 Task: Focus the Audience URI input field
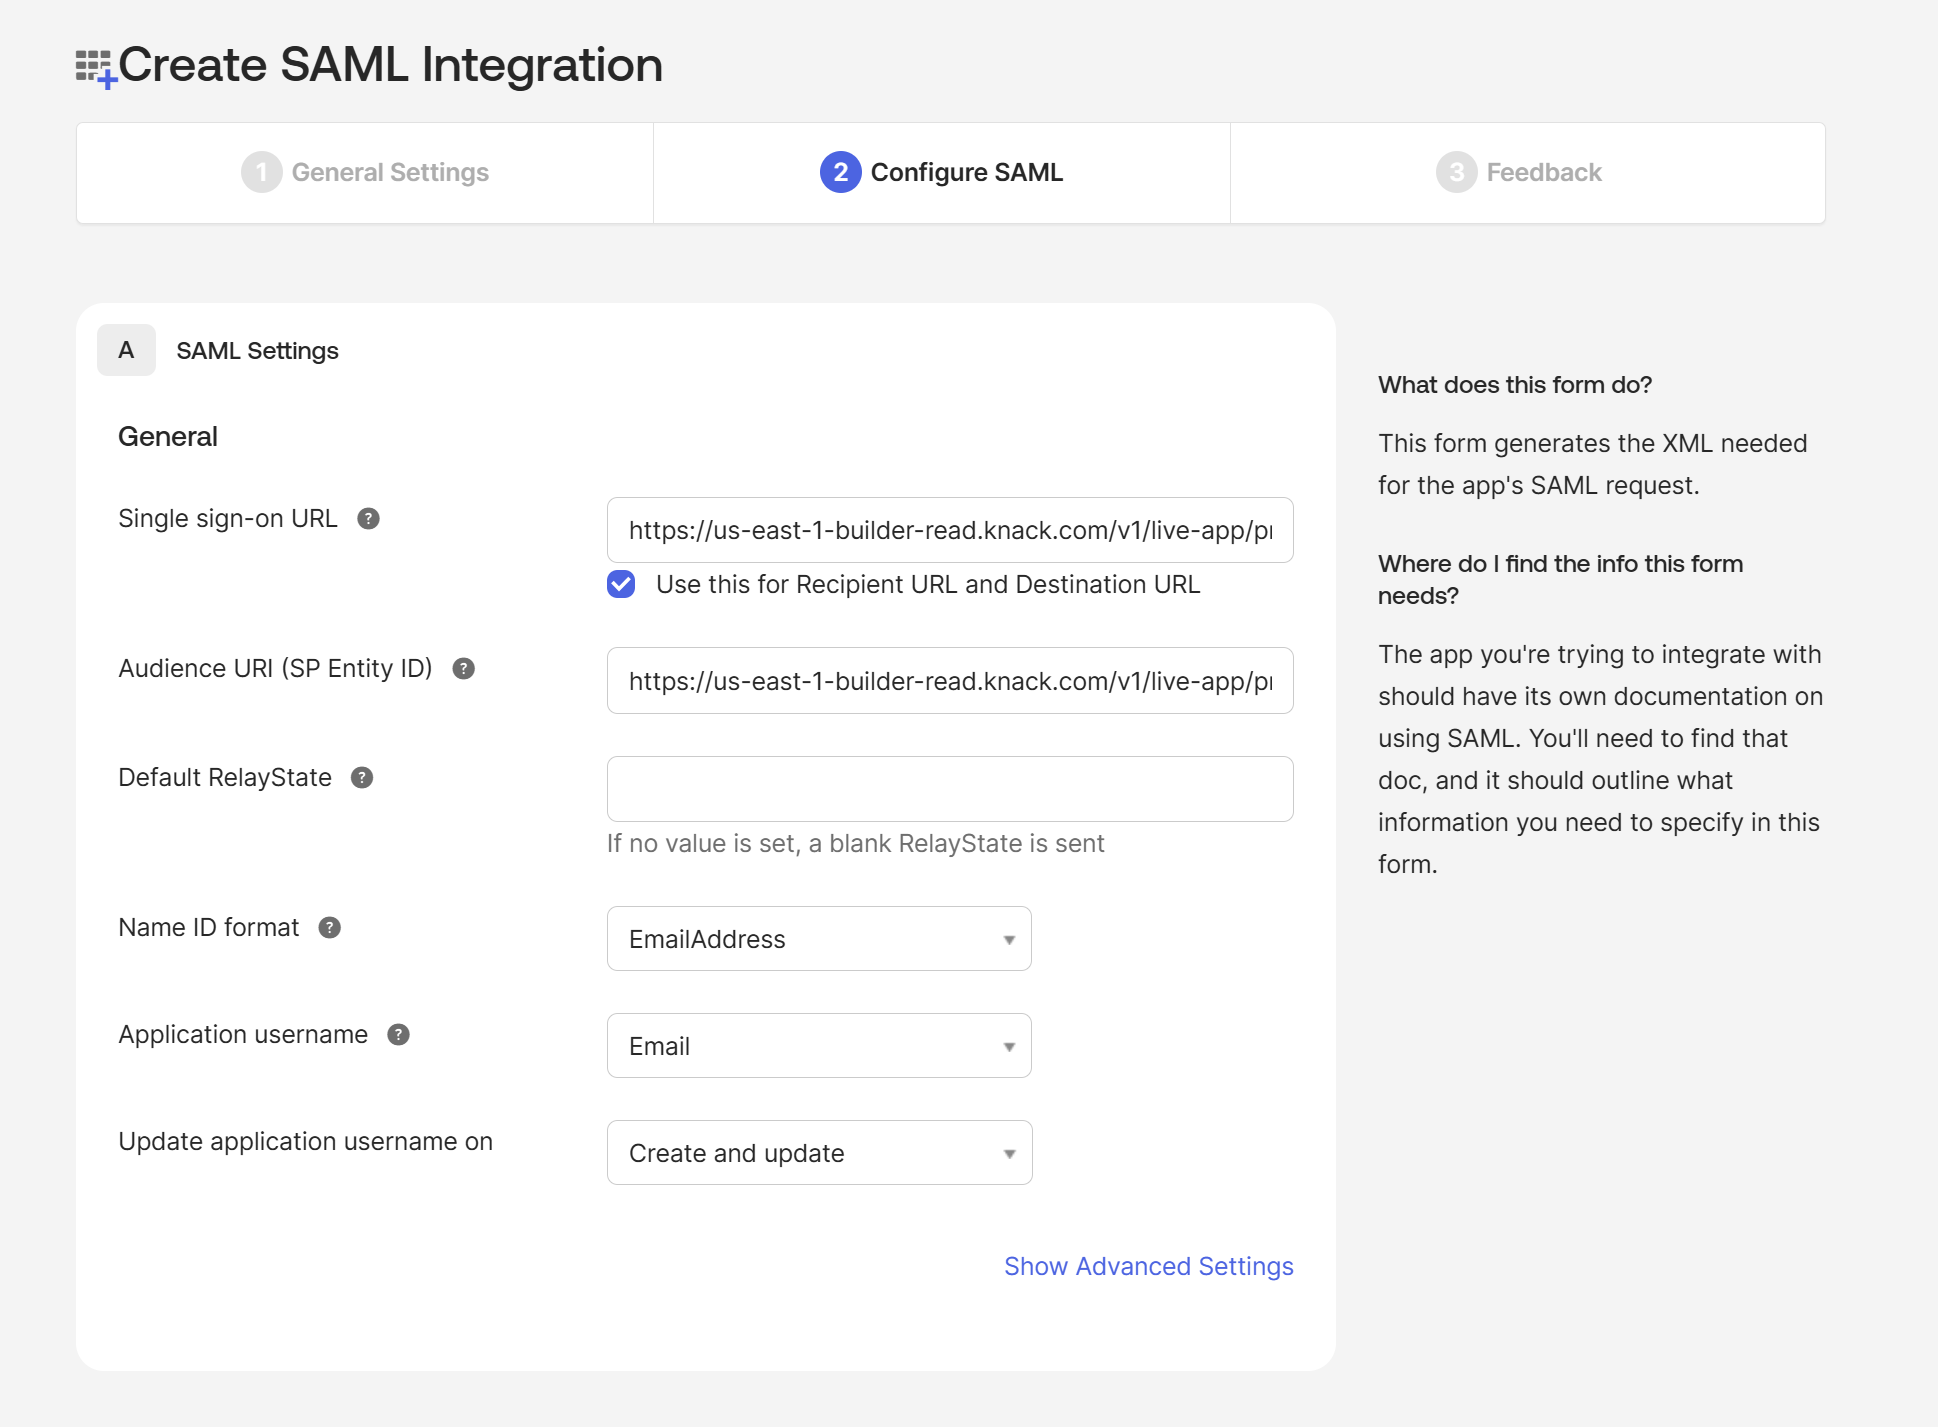[x=949, y=681]
